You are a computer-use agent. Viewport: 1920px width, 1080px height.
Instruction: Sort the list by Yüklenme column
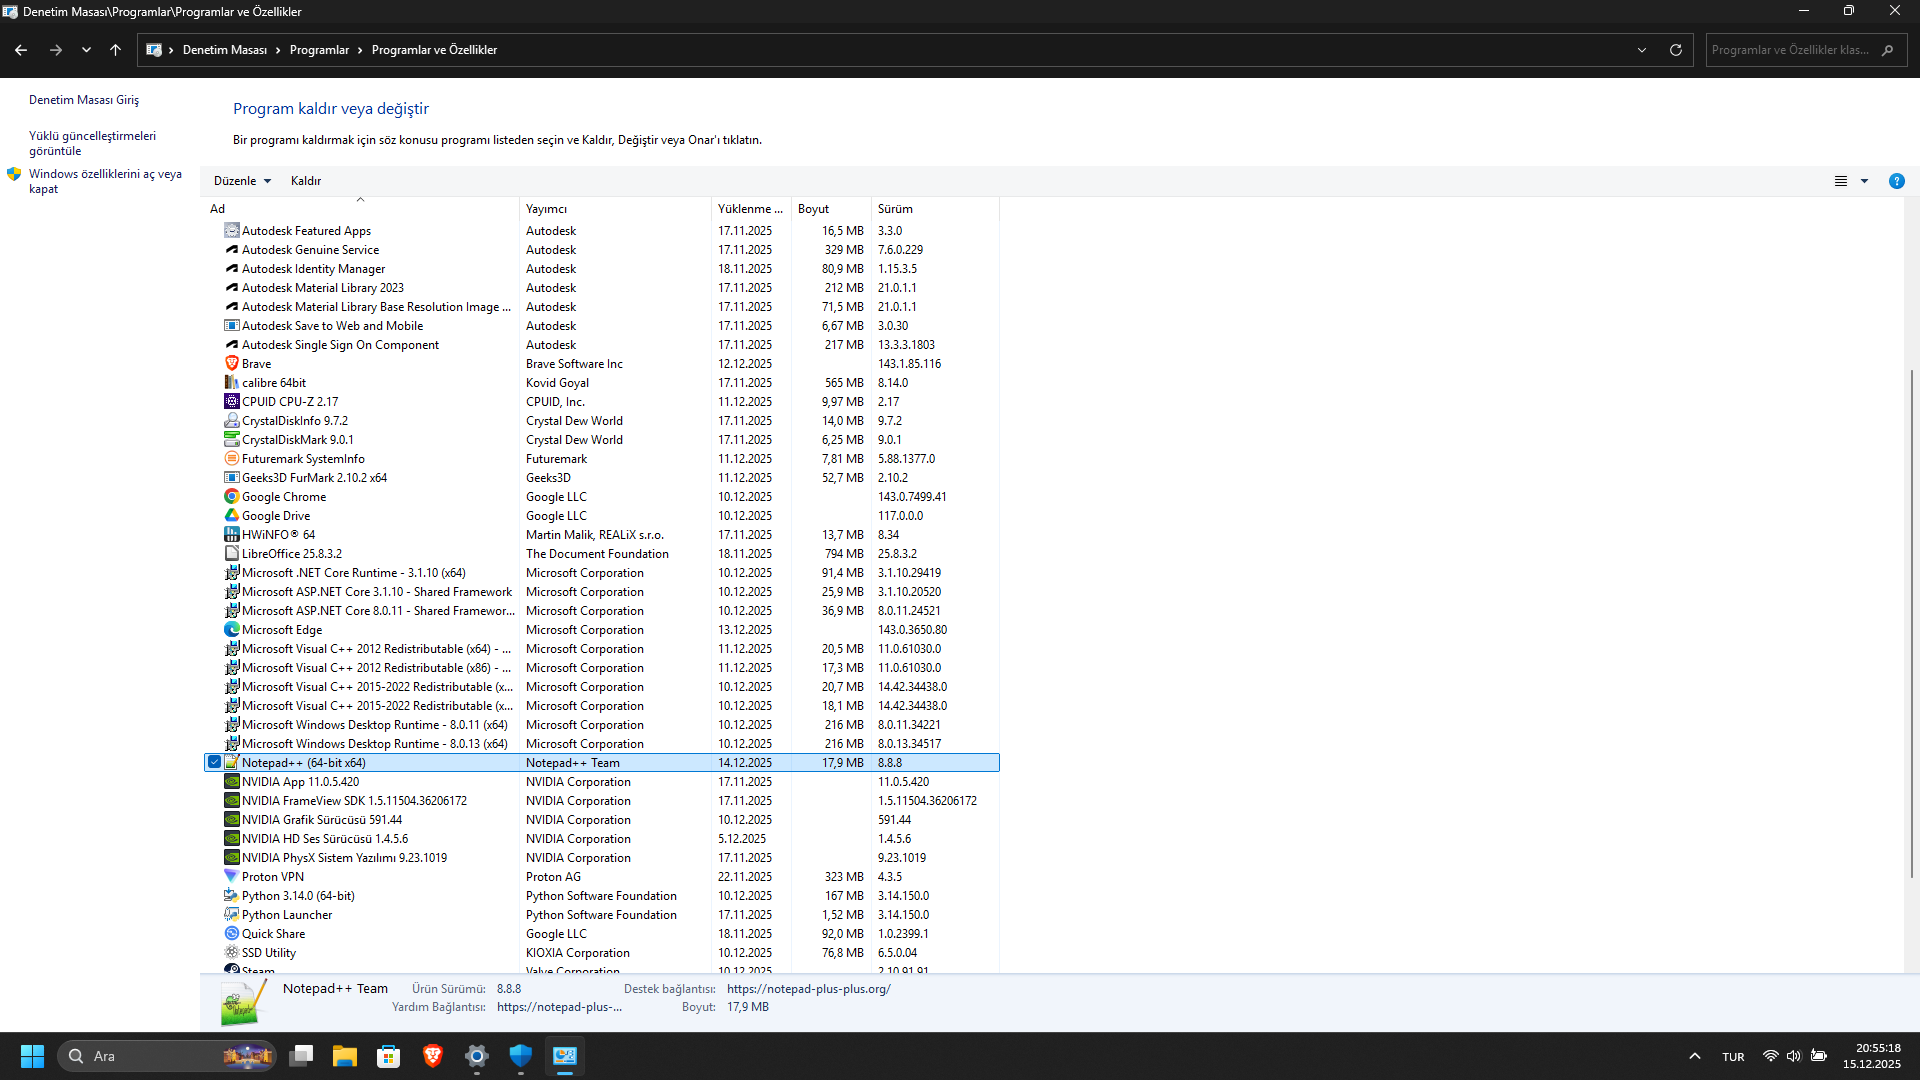pos(751,209)
